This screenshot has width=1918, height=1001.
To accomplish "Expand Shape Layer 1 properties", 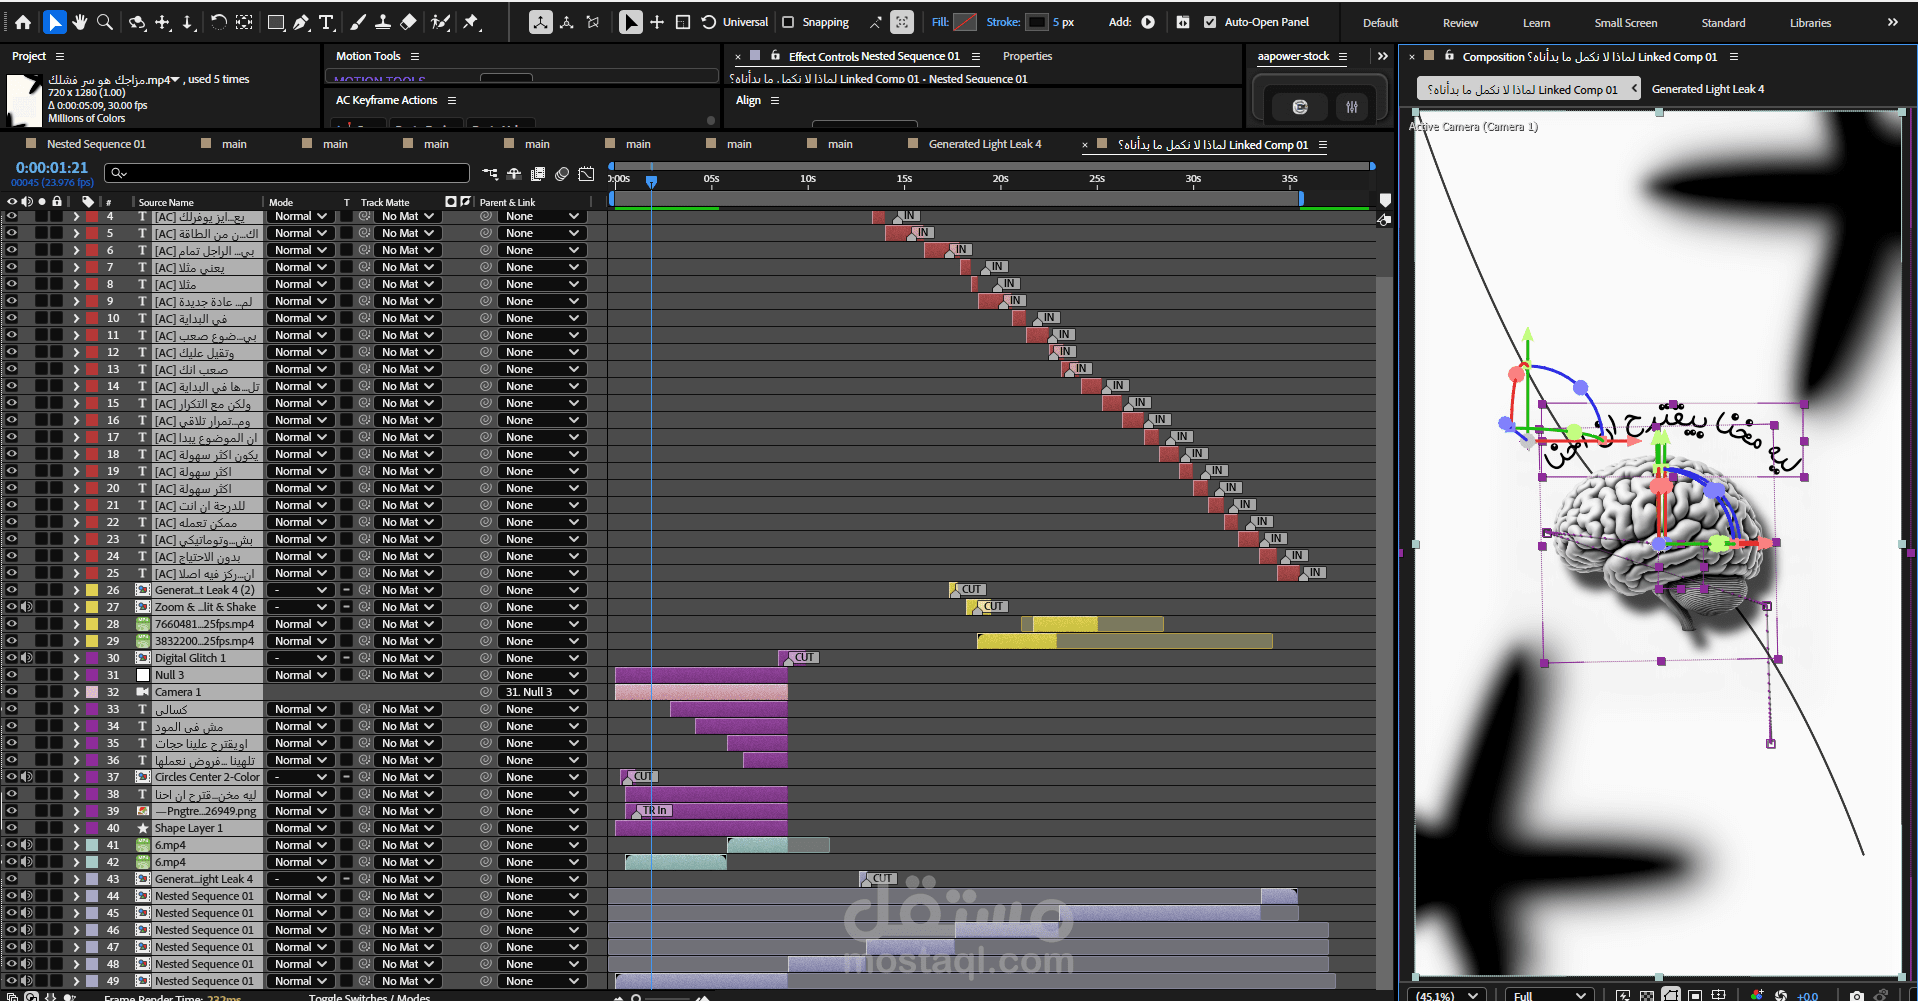I will pyautogui.click(x=76, y=828).
